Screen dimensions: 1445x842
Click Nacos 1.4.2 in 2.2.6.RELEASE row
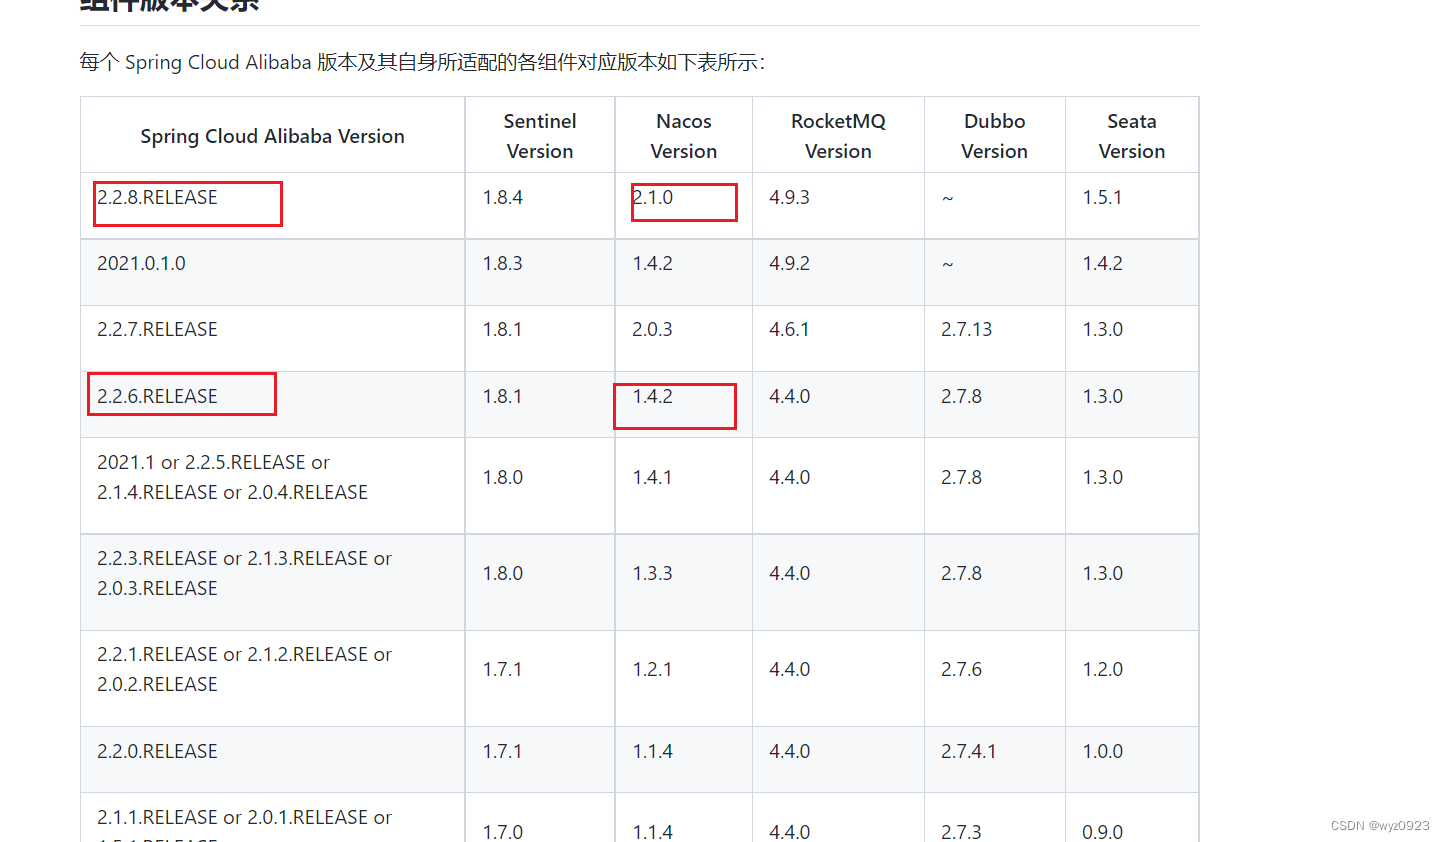coord(684,404)
